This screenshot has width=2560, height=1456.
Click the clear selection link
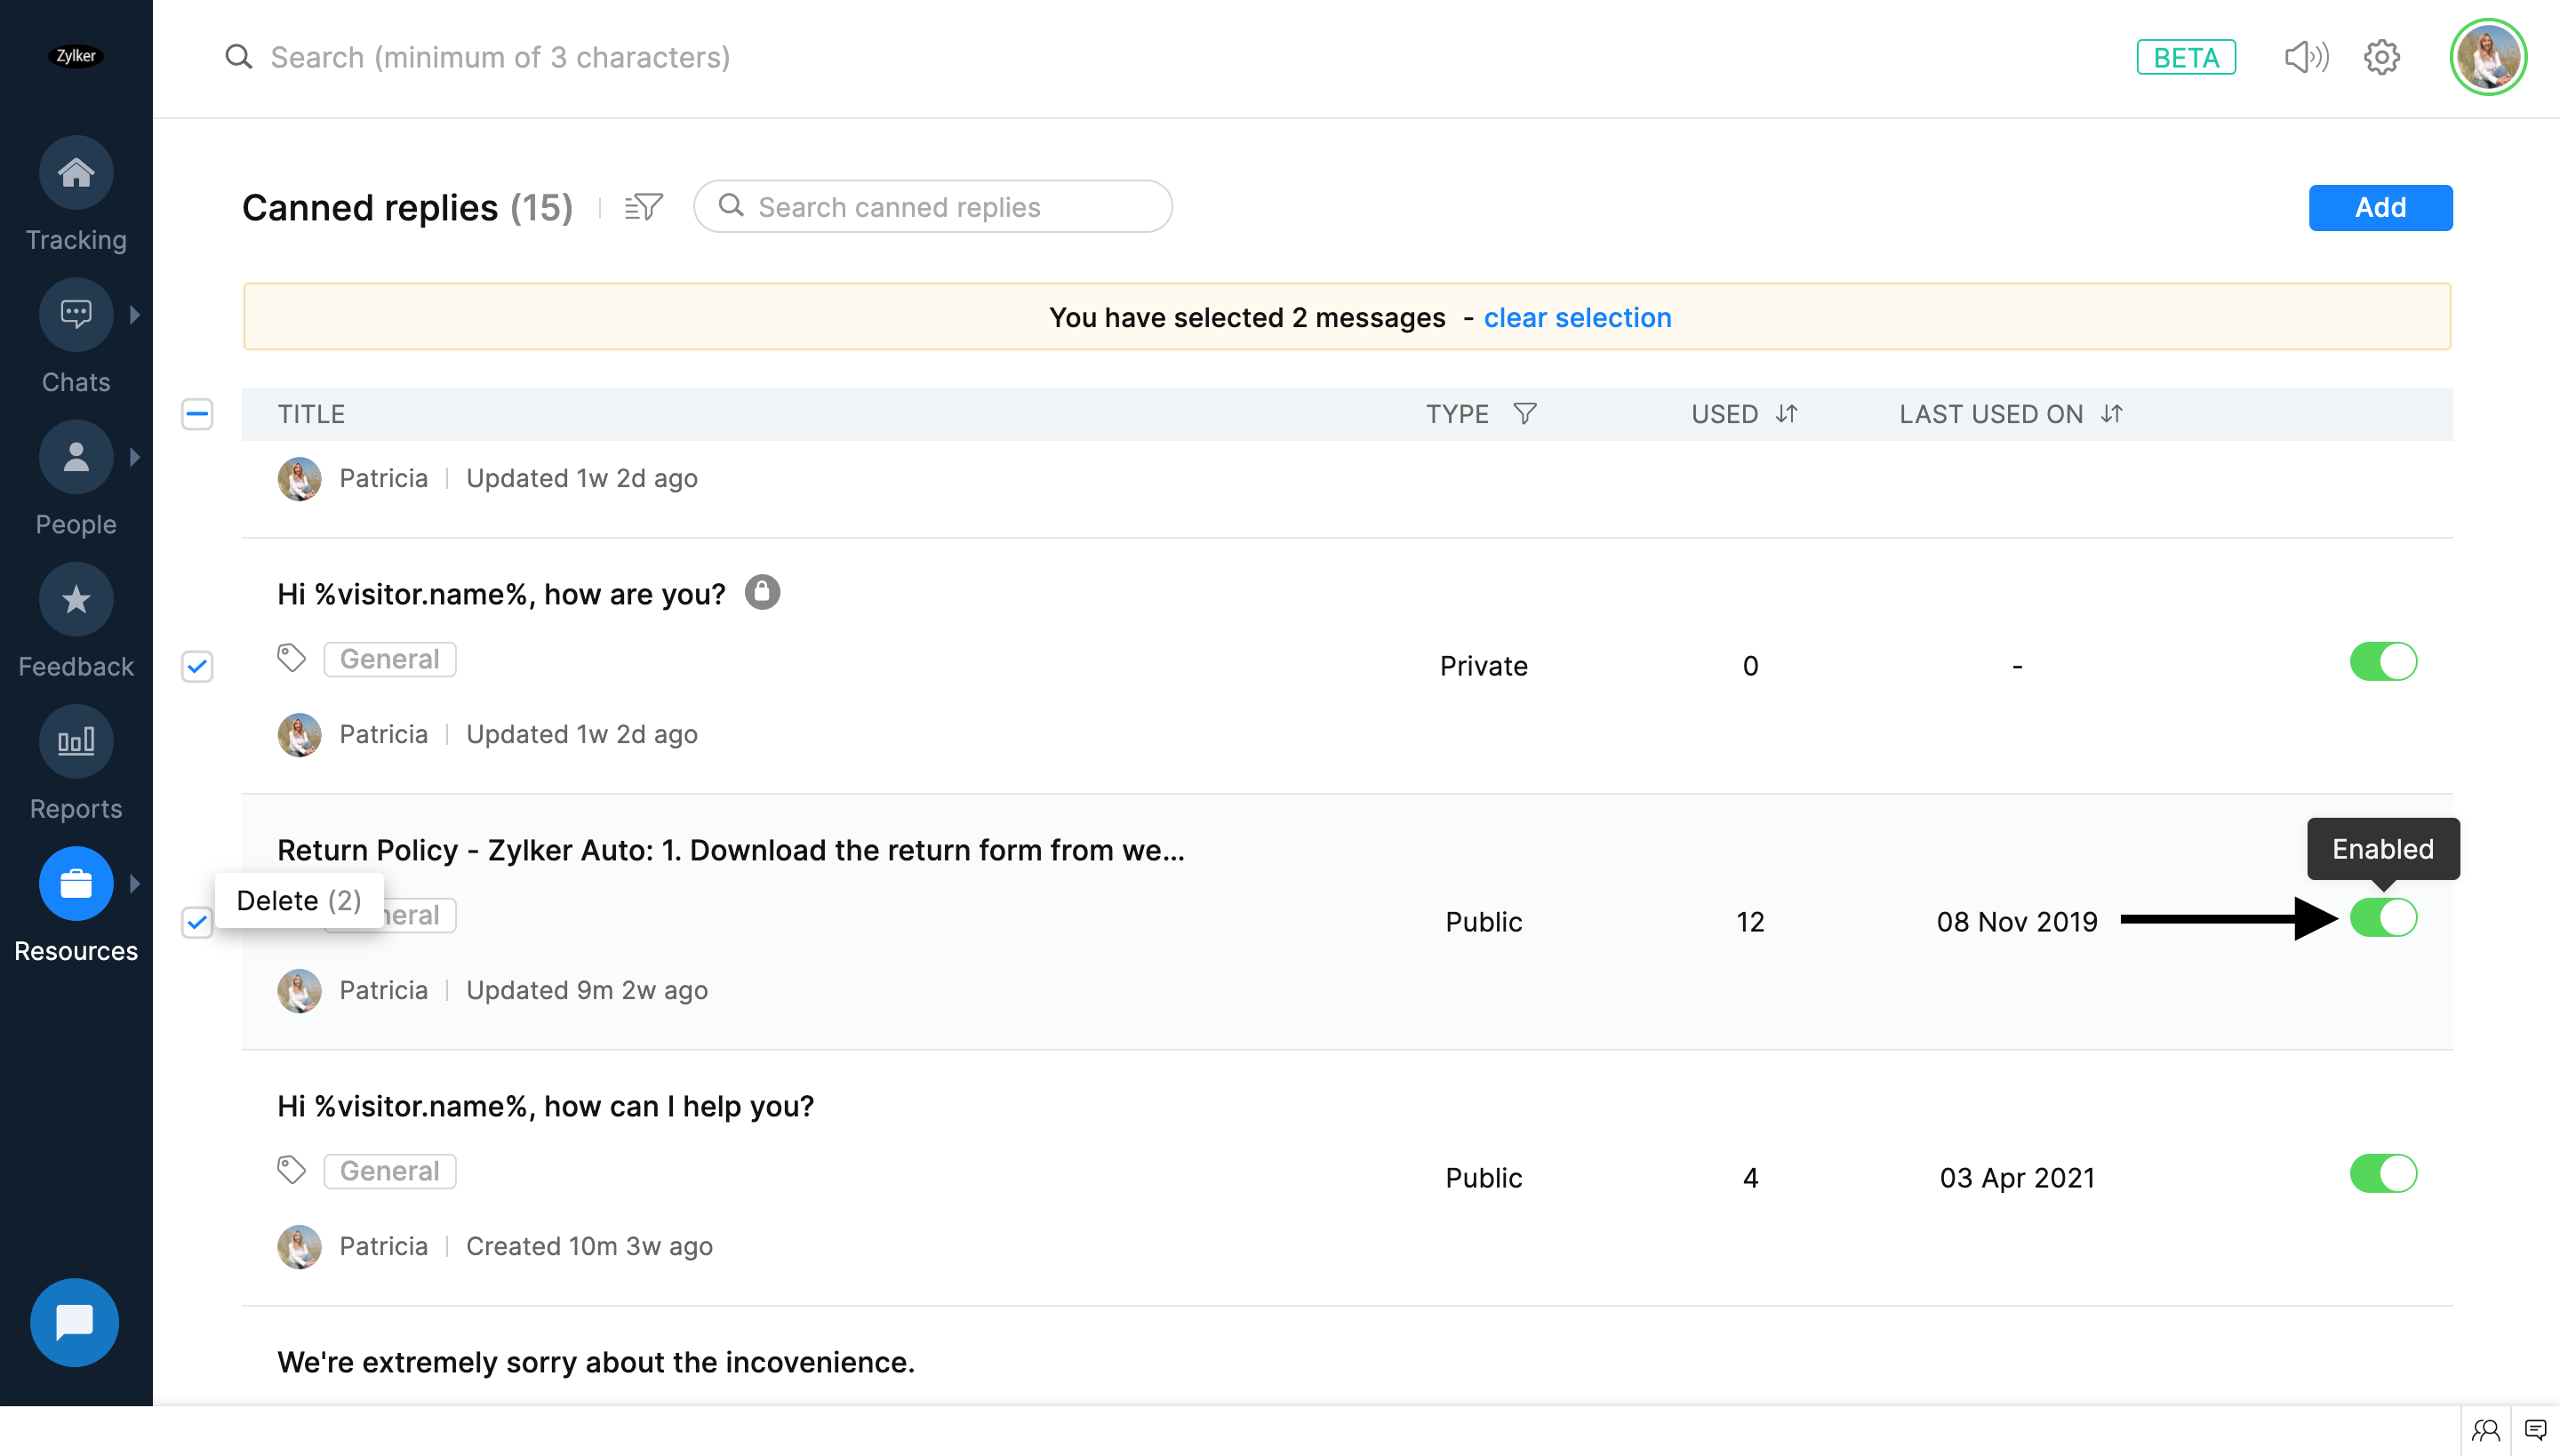(1577, 318)
